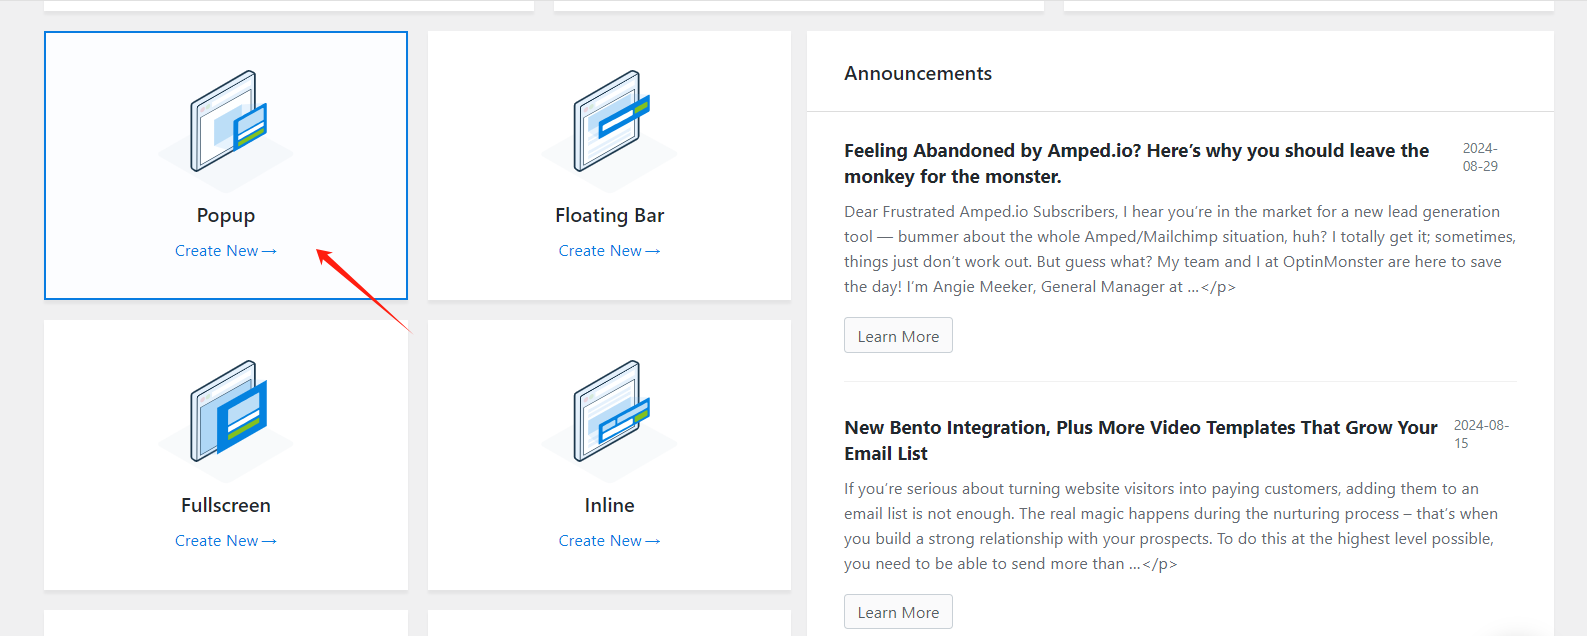Create a new Popup campaign
The image size is (1587, 636).
click(x=225, y=251)
